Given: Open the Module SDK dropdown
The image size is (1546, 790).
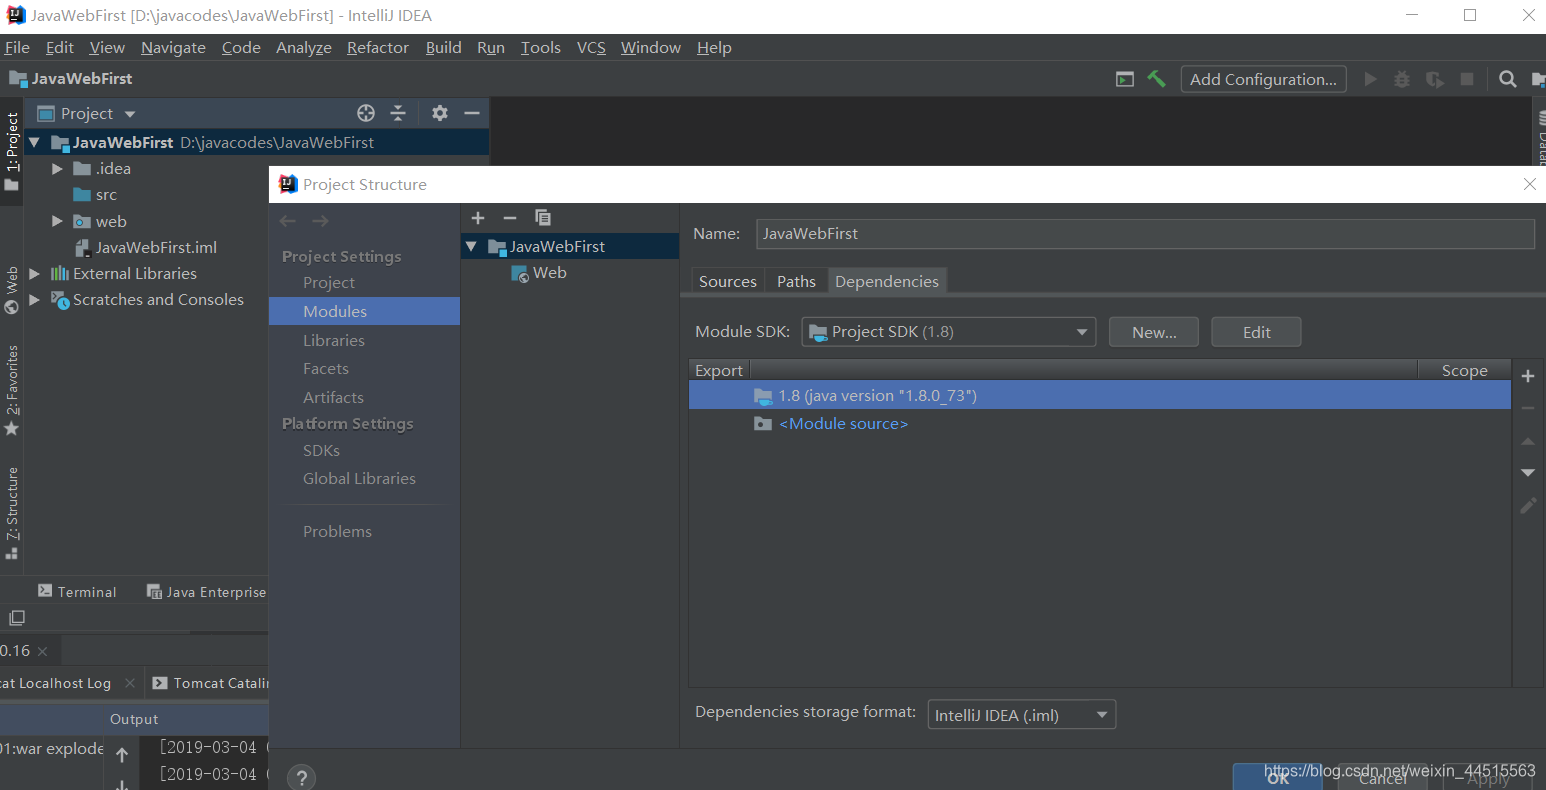Looking at the screenshot, I should [948, 332].
